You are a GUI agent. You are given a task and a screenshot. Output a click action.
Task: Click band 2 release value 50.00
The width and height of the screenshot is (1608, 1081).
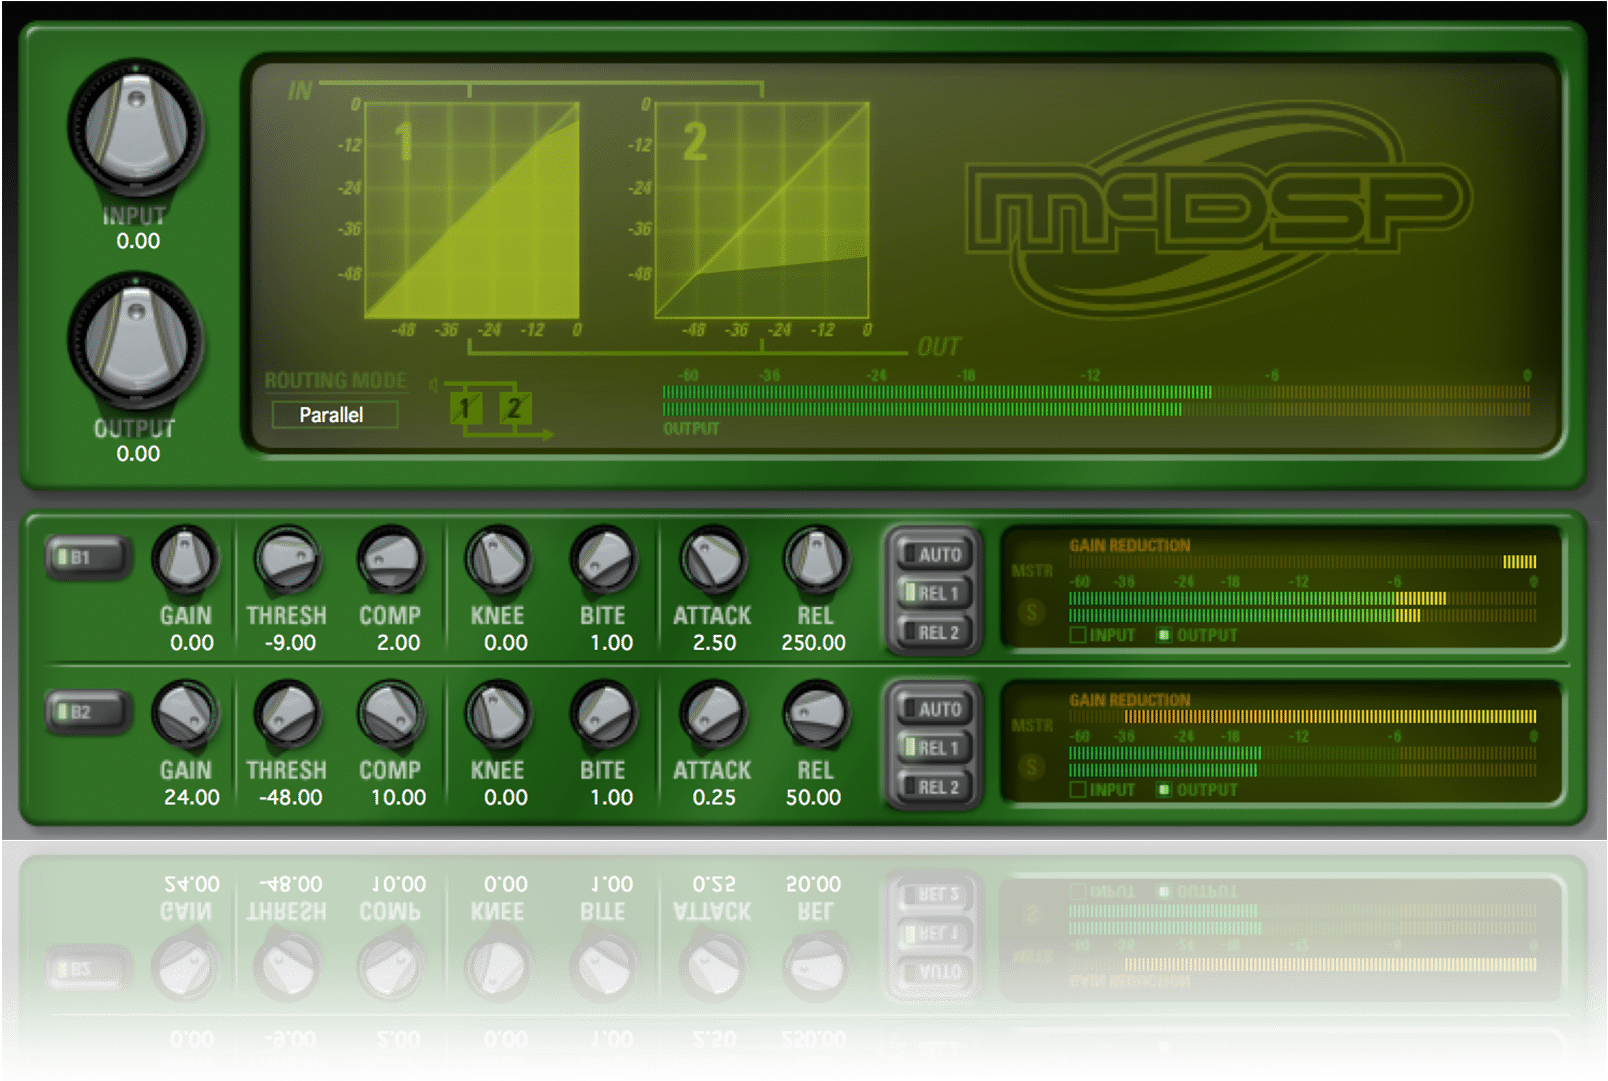[x=813, y=798]
